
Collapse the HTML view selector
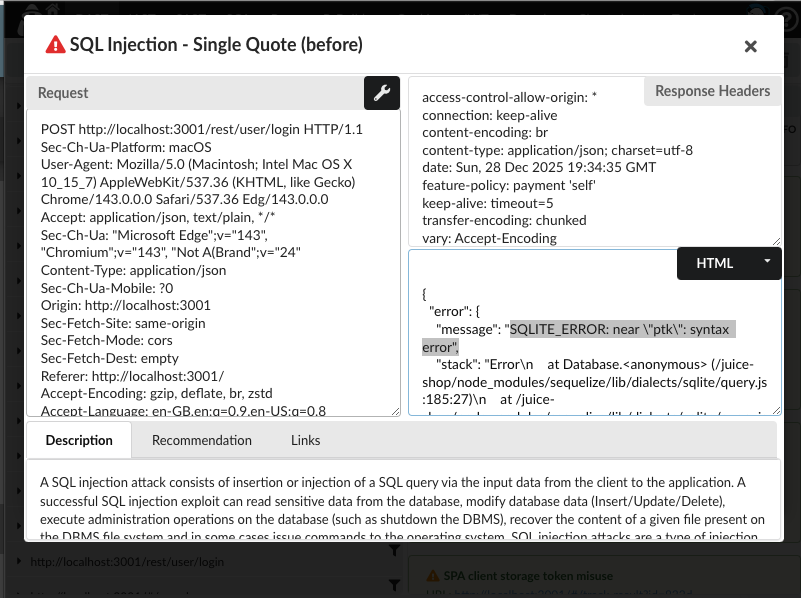[x=767, y=262]
